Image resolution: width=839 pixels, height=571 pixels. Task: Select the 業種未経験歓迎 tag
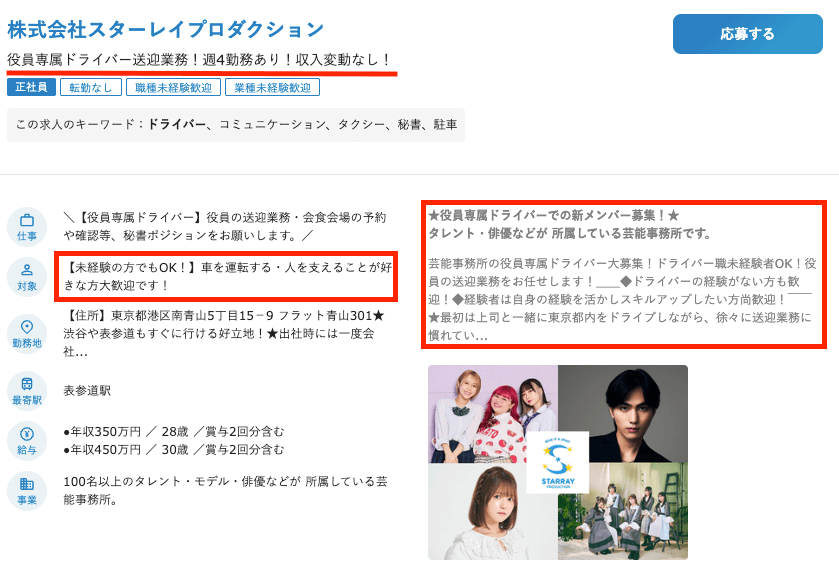point(272,87)
